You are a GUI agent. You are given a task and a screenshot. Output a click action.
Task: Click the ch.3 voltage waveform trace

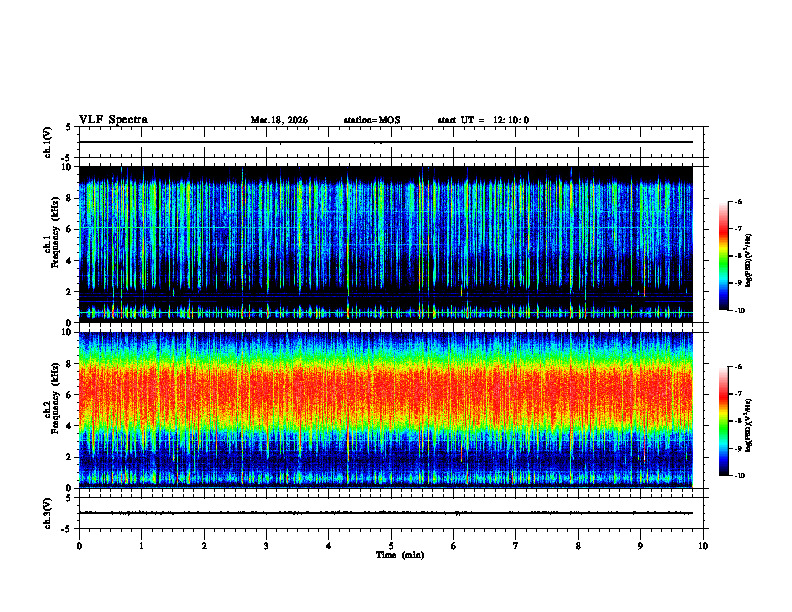point(386,513)
